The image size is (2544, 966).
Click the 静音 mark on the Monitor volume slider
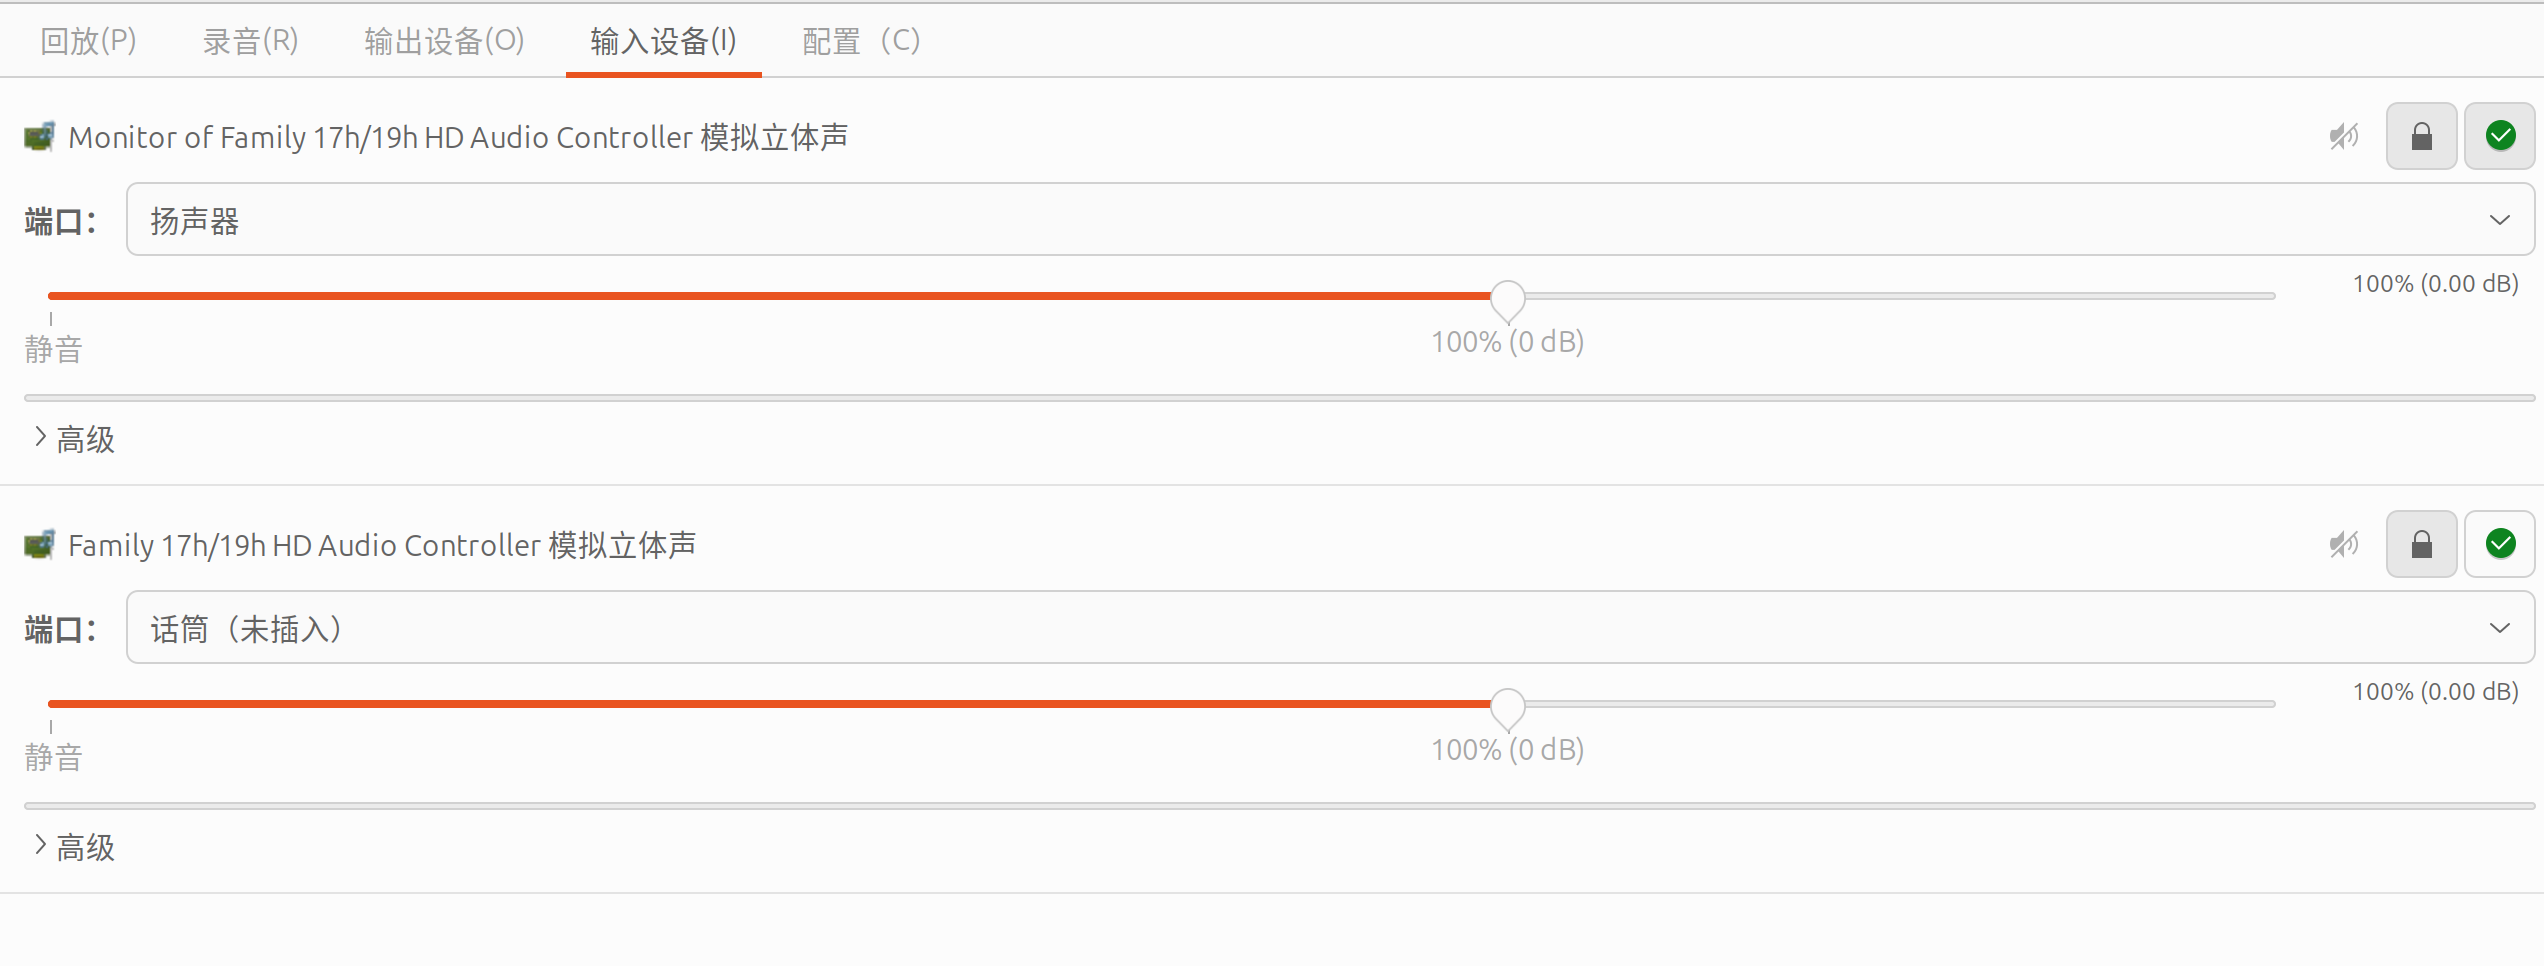click(x=53, y=349)
